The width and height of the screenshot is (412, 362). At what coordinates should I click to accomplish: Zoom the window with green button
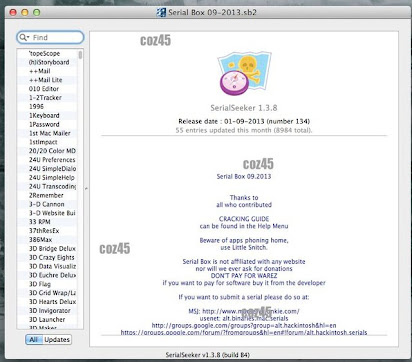[x=37, y=13]
